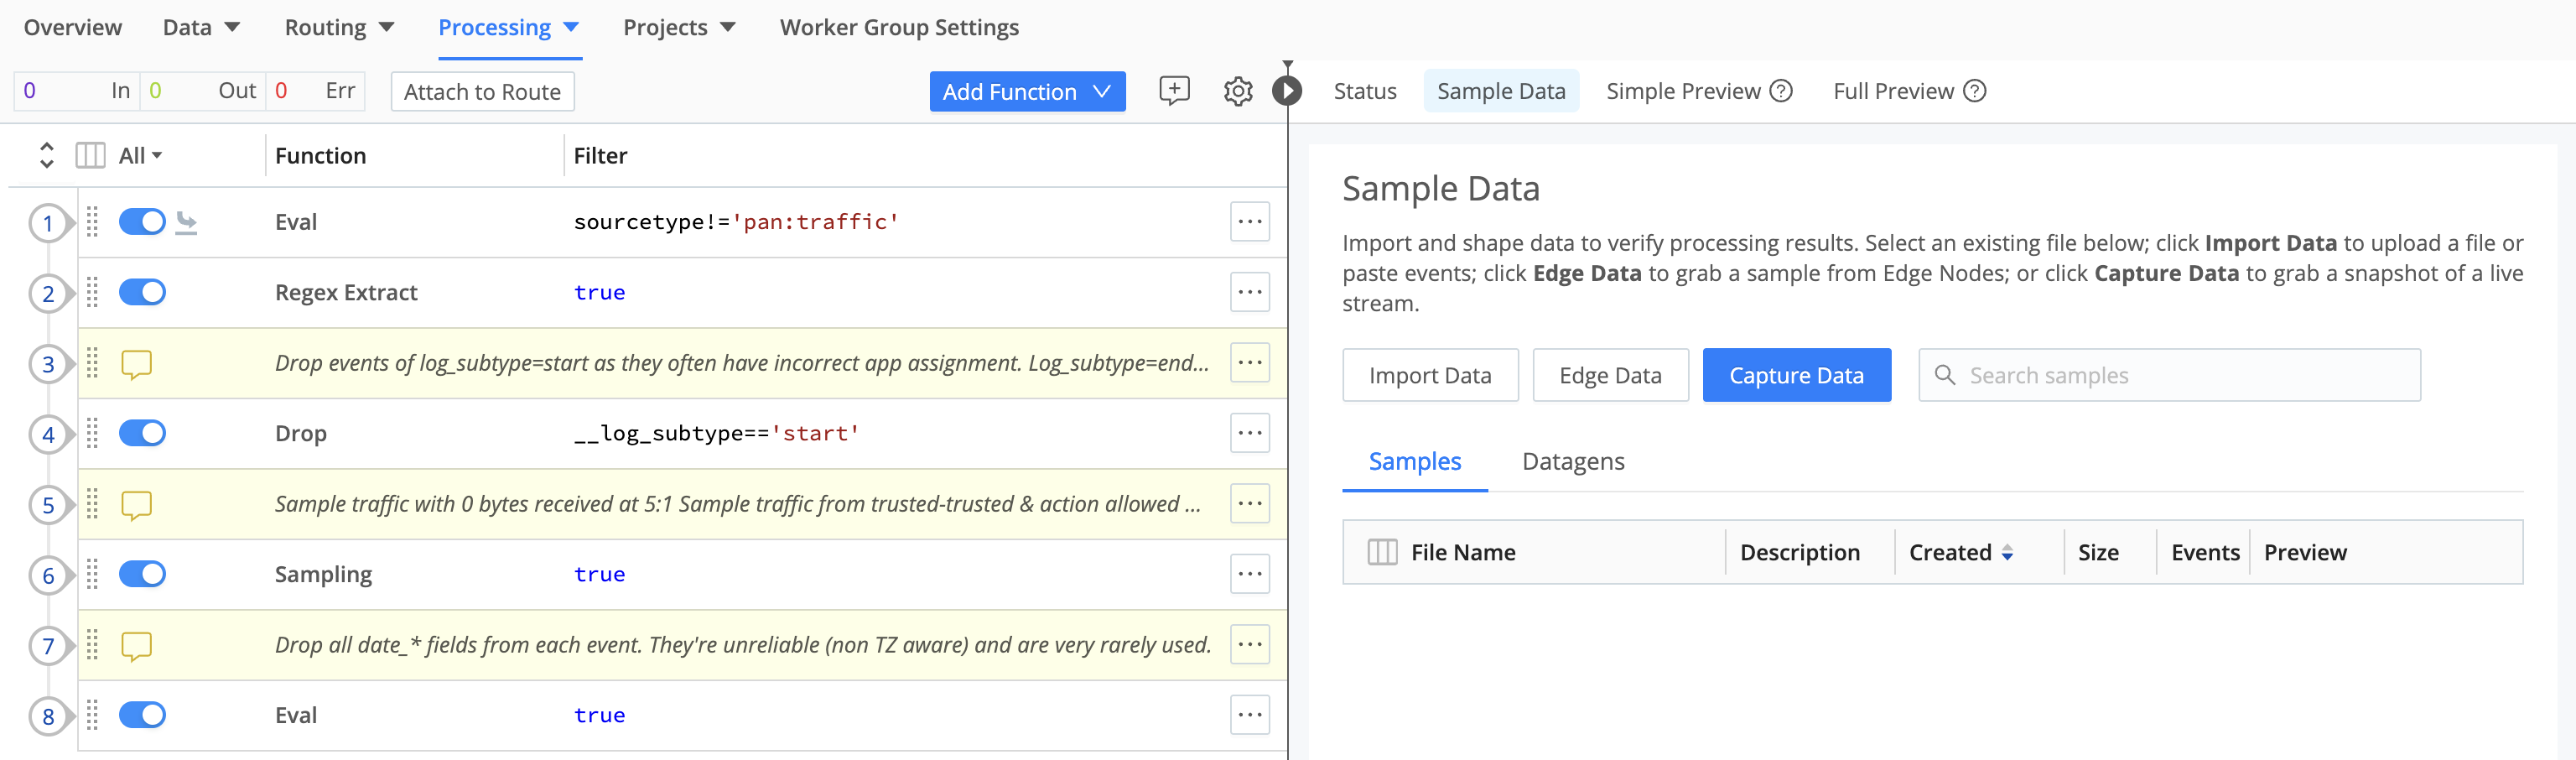Turn off the Drop function switch
This screenshot has height=760, width=2576.
pos(142,433)
